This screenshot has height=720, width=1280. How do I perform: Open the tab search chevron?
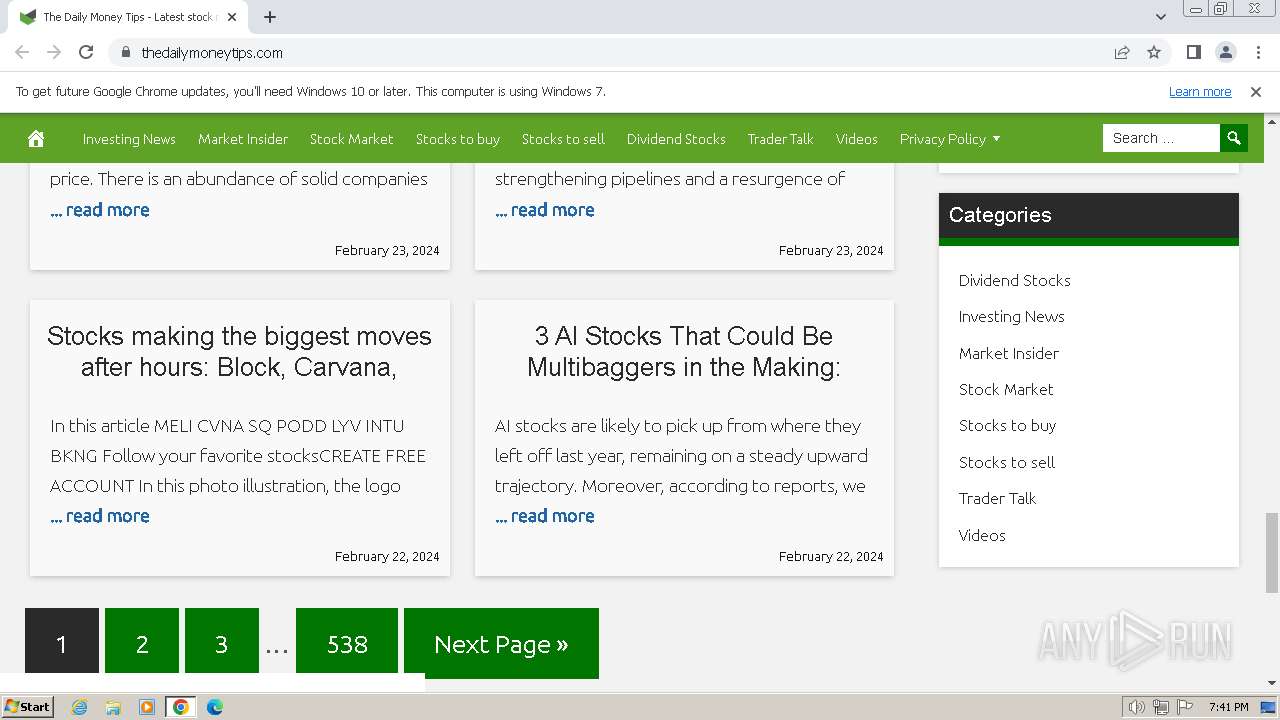coord(1160,17)
